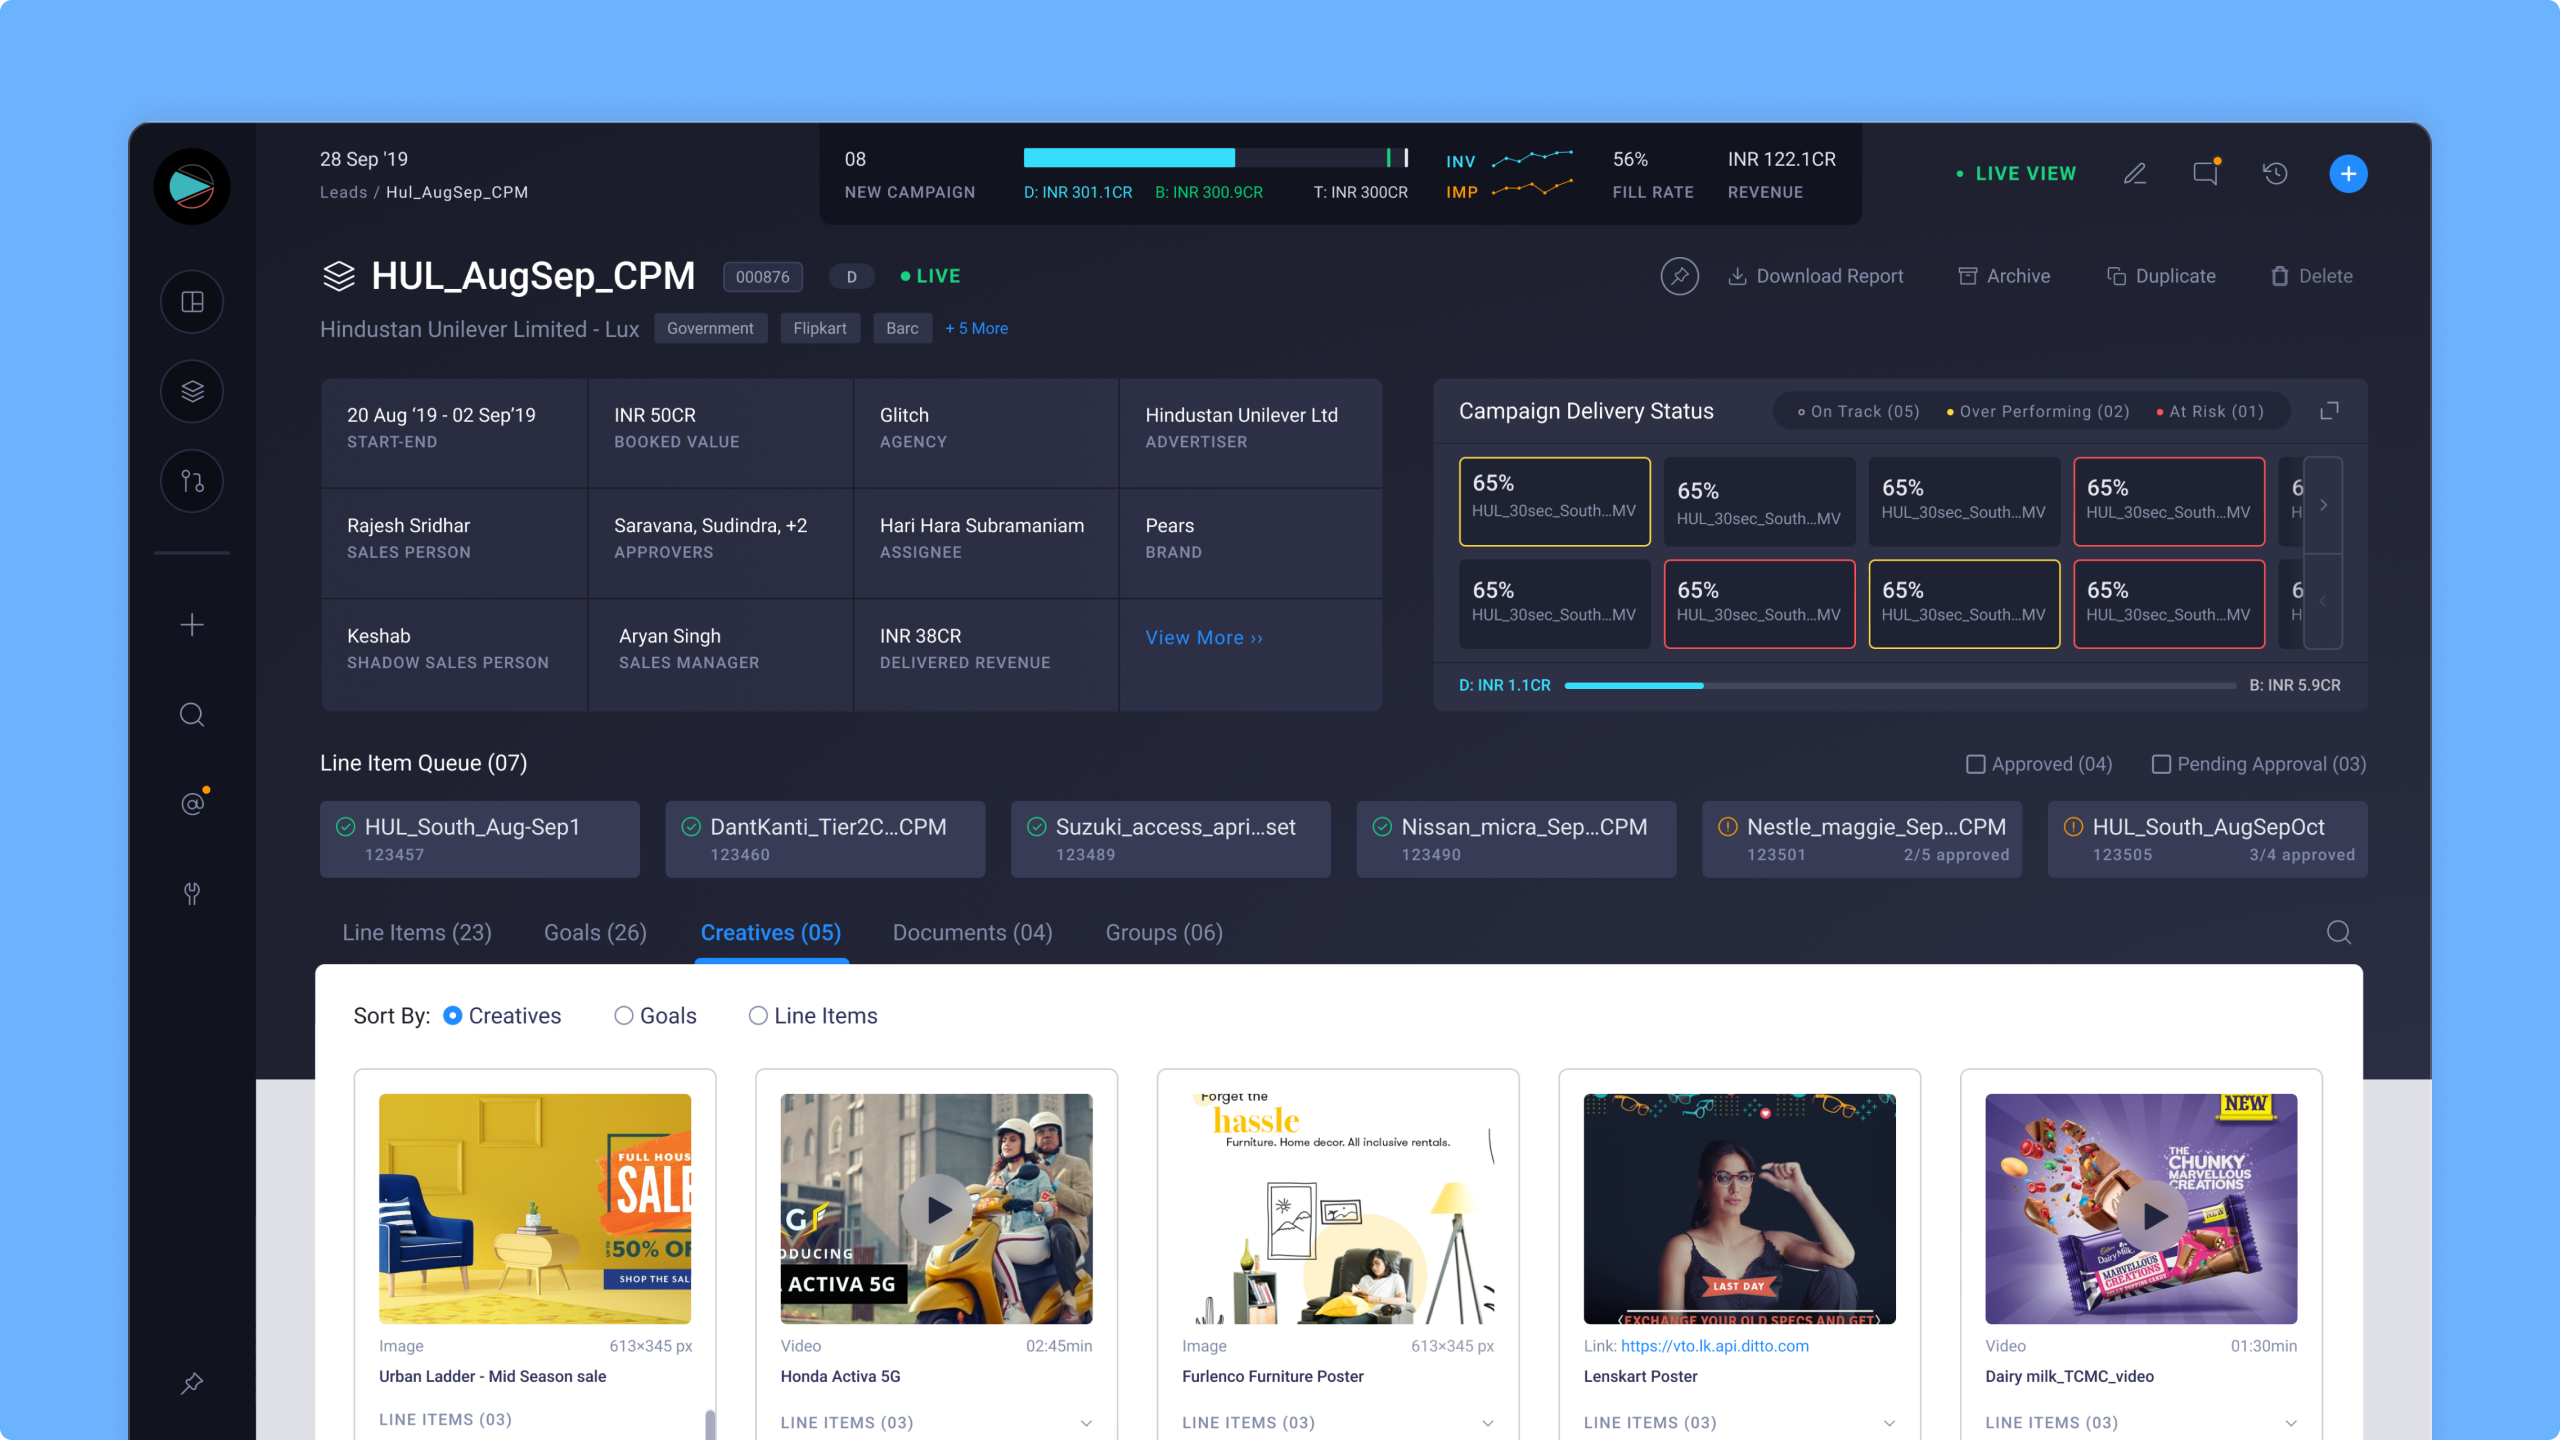
Task: Open the layers stack icon in sidebar
Action: [192, 391]
